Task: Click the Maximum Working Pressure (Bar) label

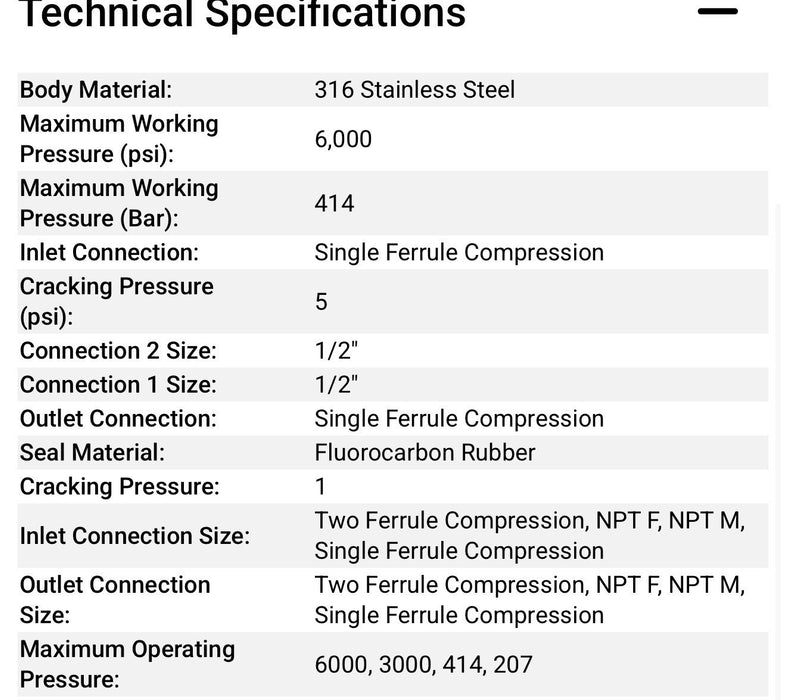Action: [119, 203]
